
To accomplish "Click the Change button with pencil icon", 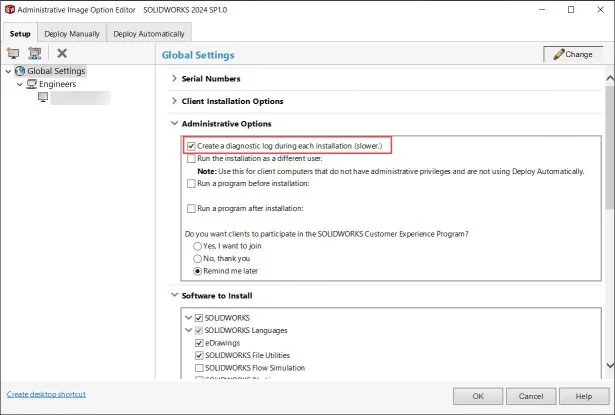I will coord(572,54).
